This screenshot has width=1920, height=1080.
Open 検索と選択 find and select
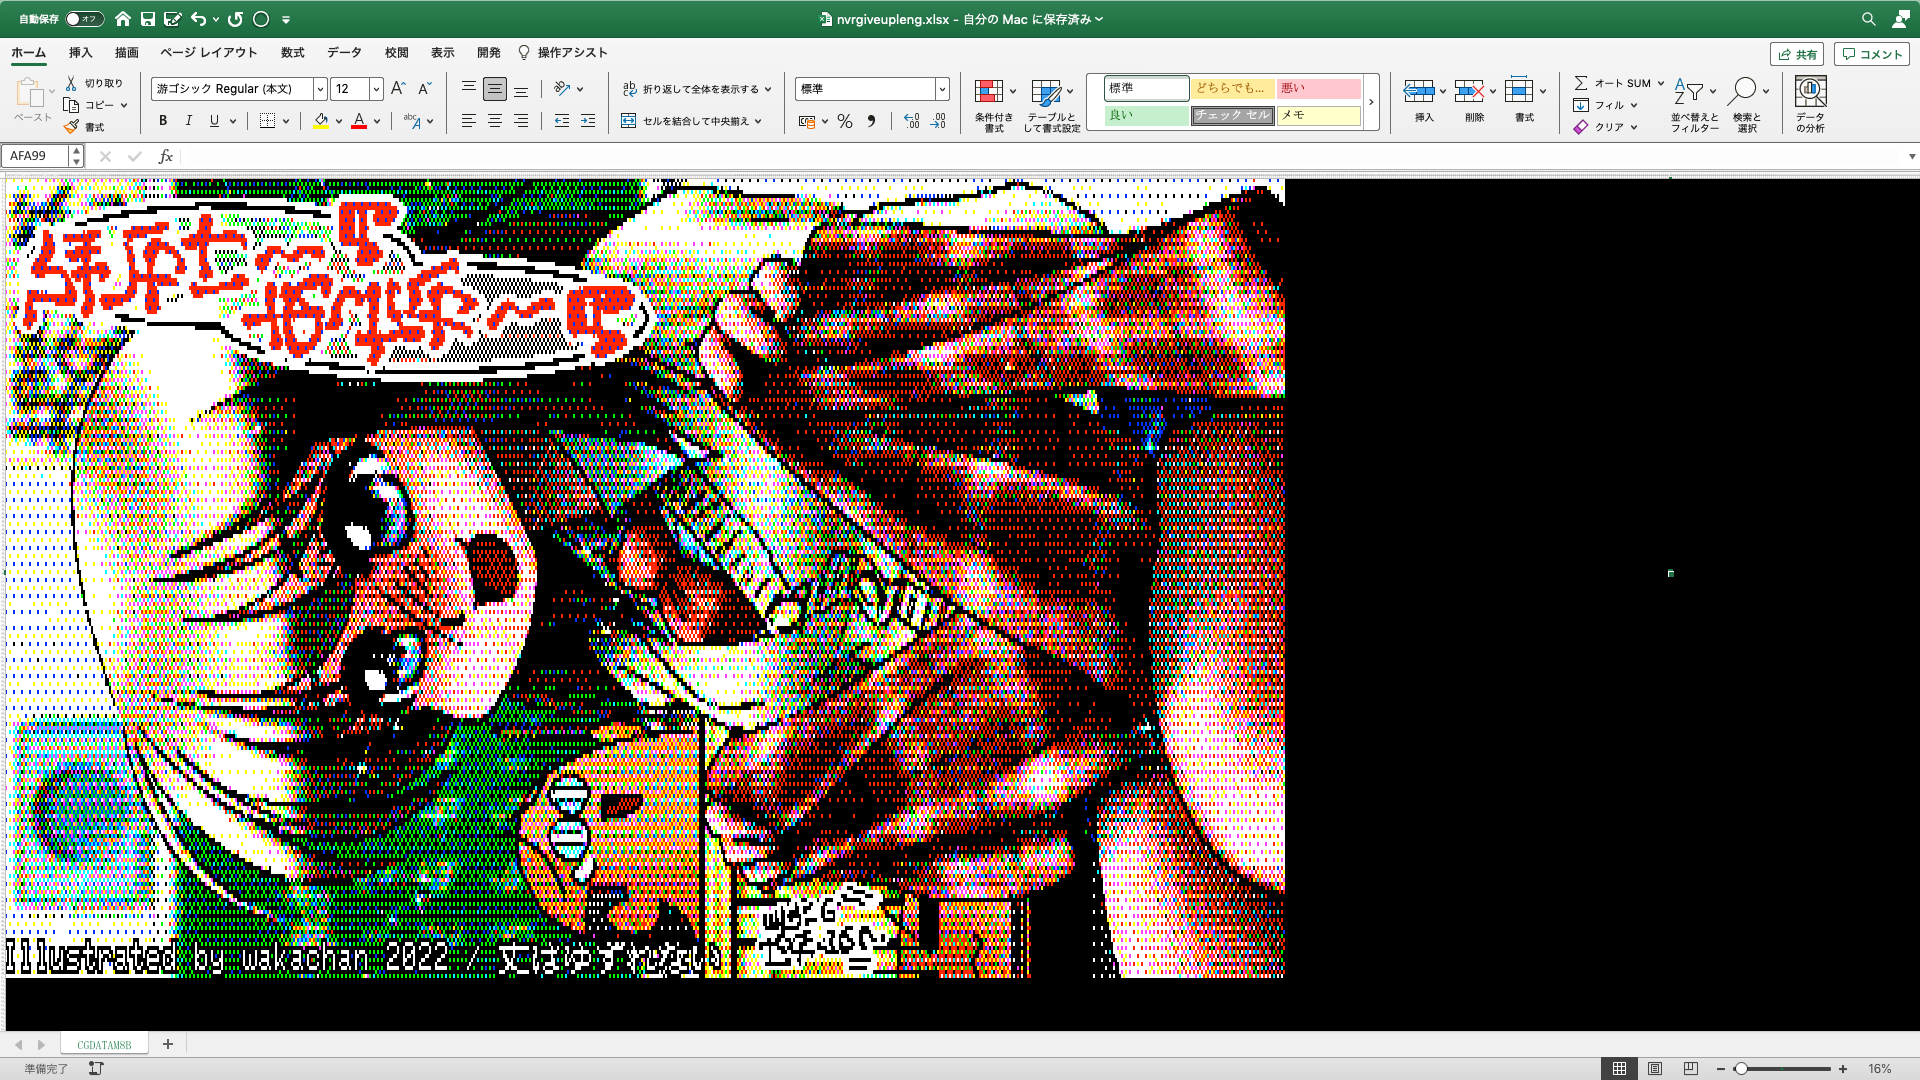click(1747, 105)
